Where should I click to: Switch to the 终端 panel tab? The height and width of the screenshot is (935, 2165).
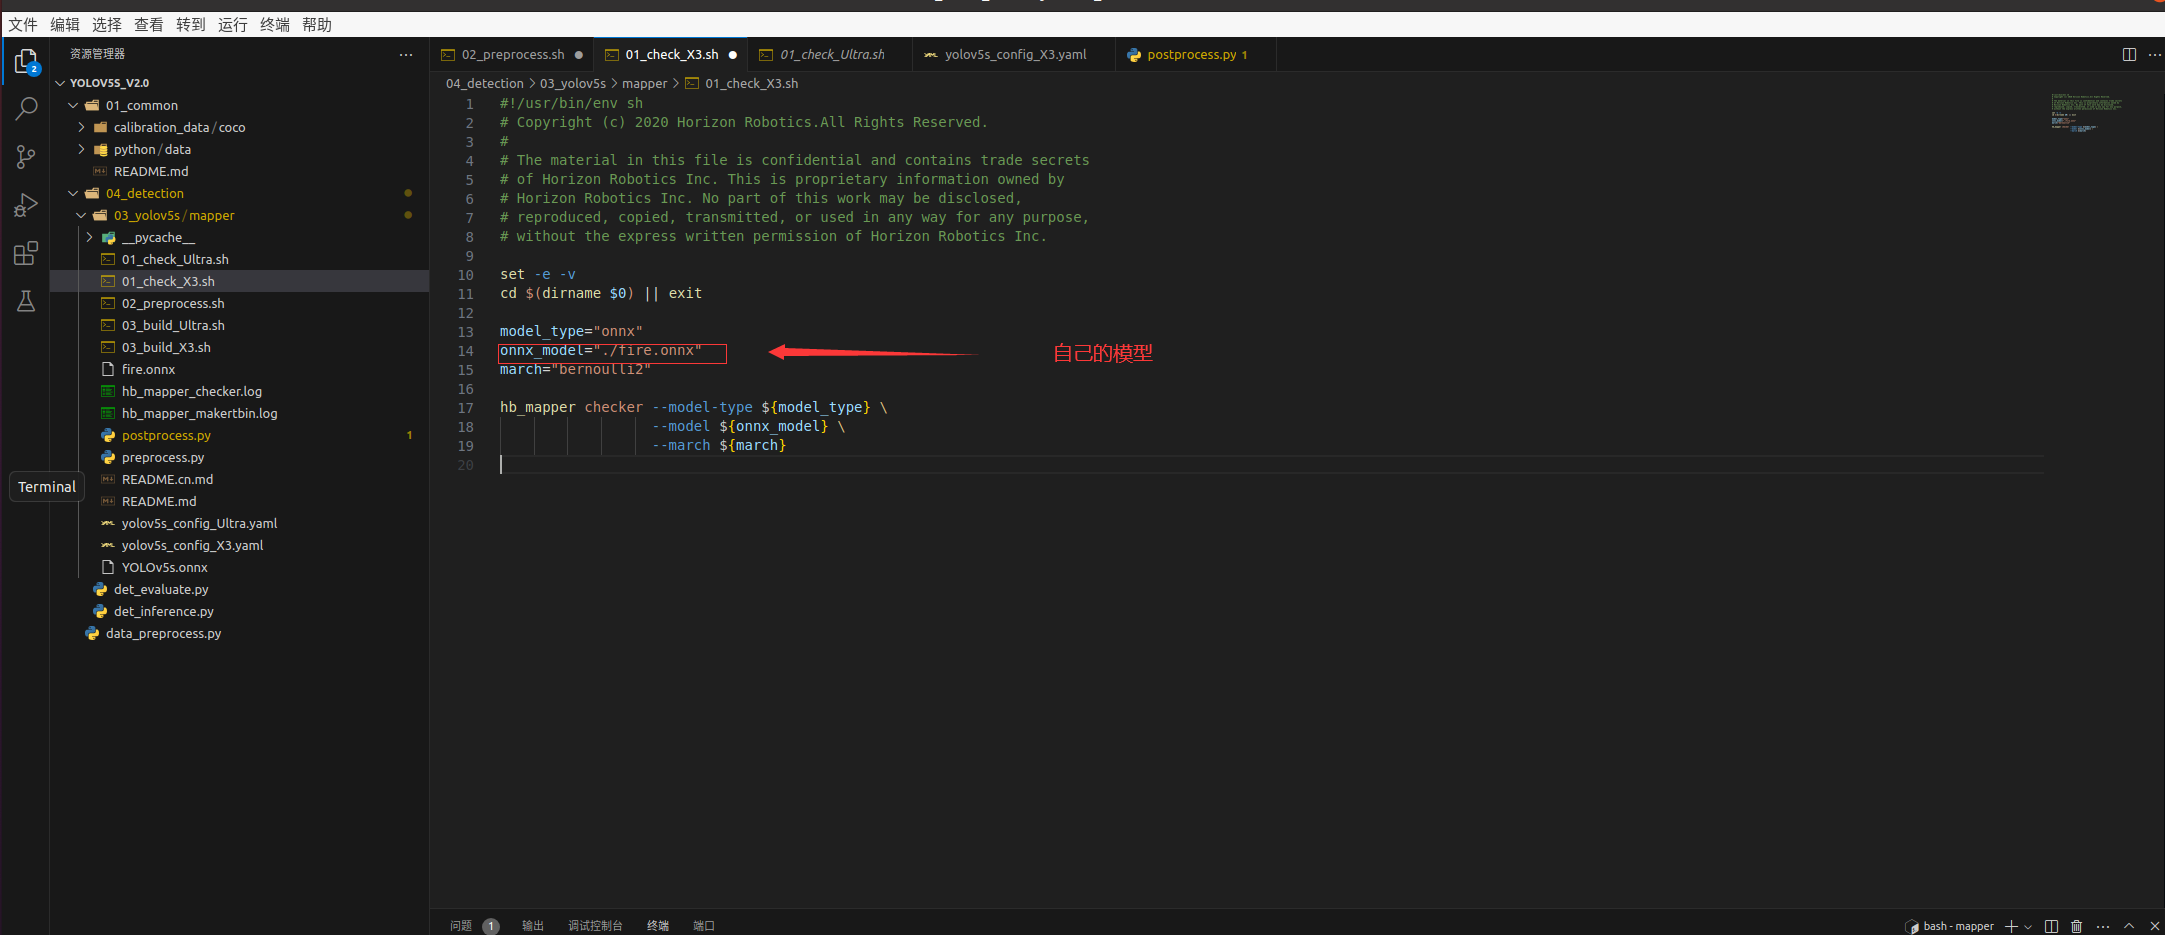click(658, 926)
